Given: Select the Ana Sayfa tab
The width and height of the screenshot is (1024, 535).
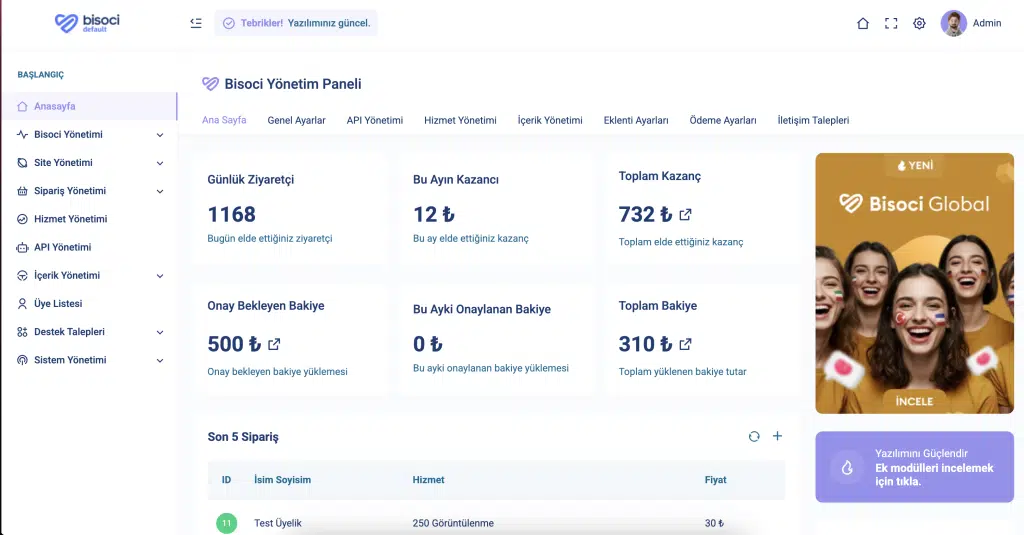Looking at the screenshot, I should click(x=224, y=120).
